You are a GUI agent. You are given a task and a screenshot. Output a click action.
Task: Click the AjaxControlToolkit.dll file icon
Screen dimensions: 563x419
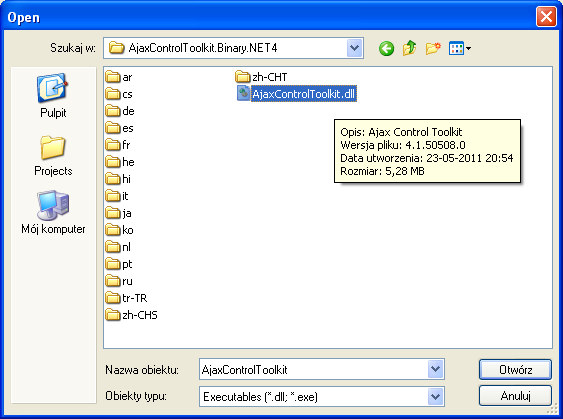243,94
